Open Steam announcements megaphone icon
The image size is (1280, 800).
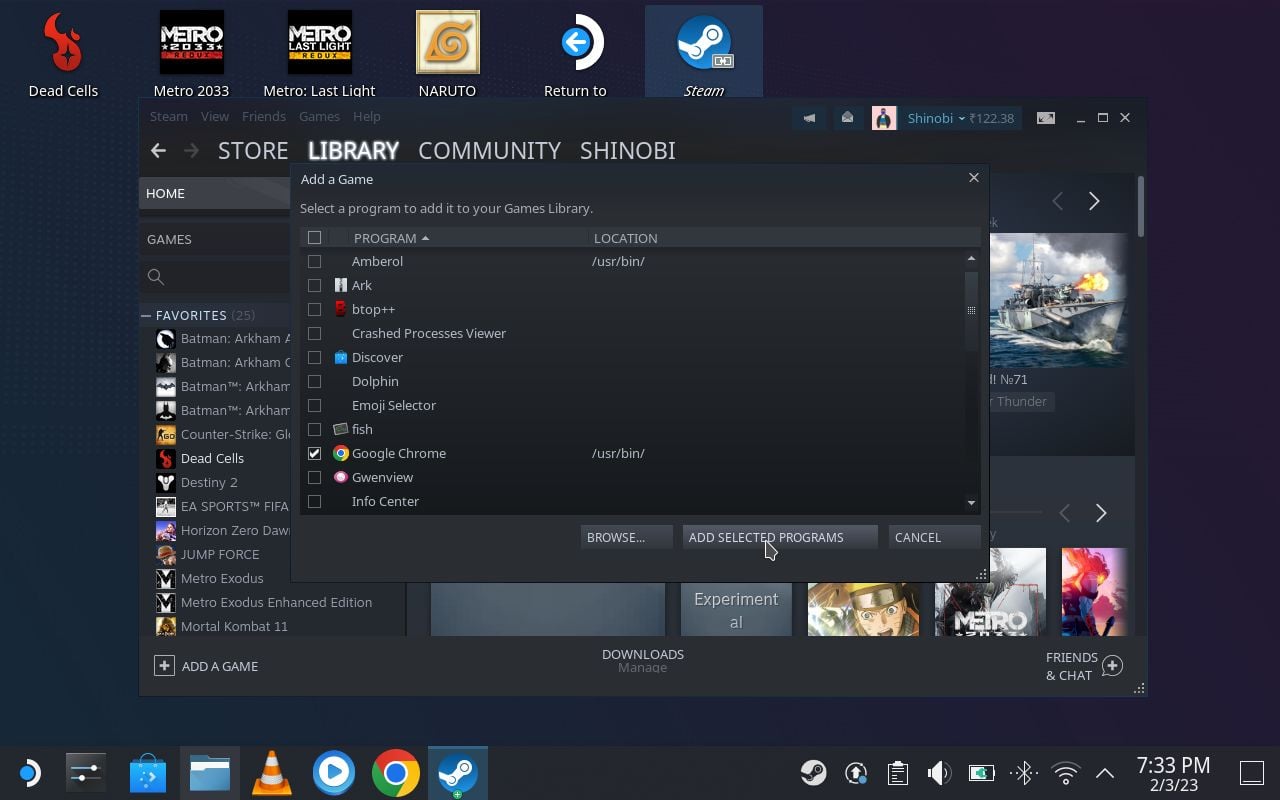(809, 118)
